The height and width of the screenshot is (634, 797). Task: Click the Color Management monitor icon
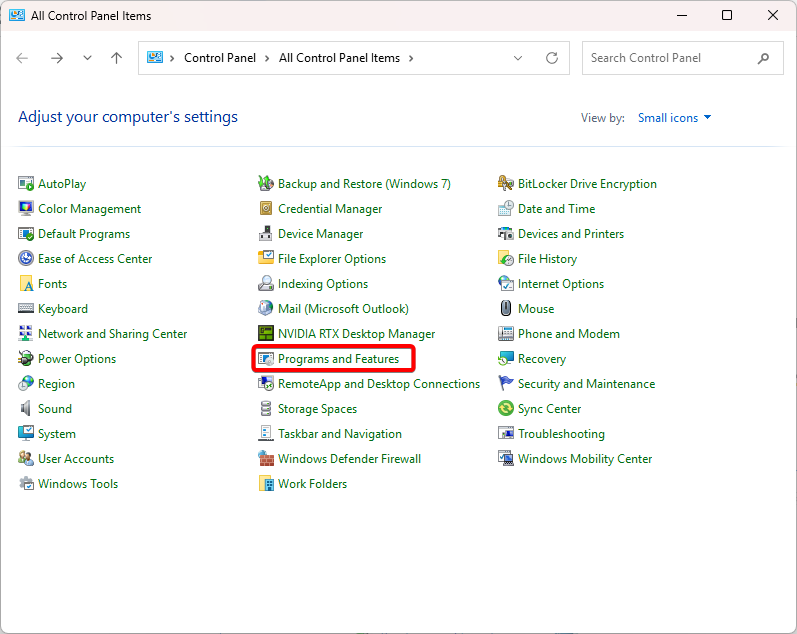point(26,208)
